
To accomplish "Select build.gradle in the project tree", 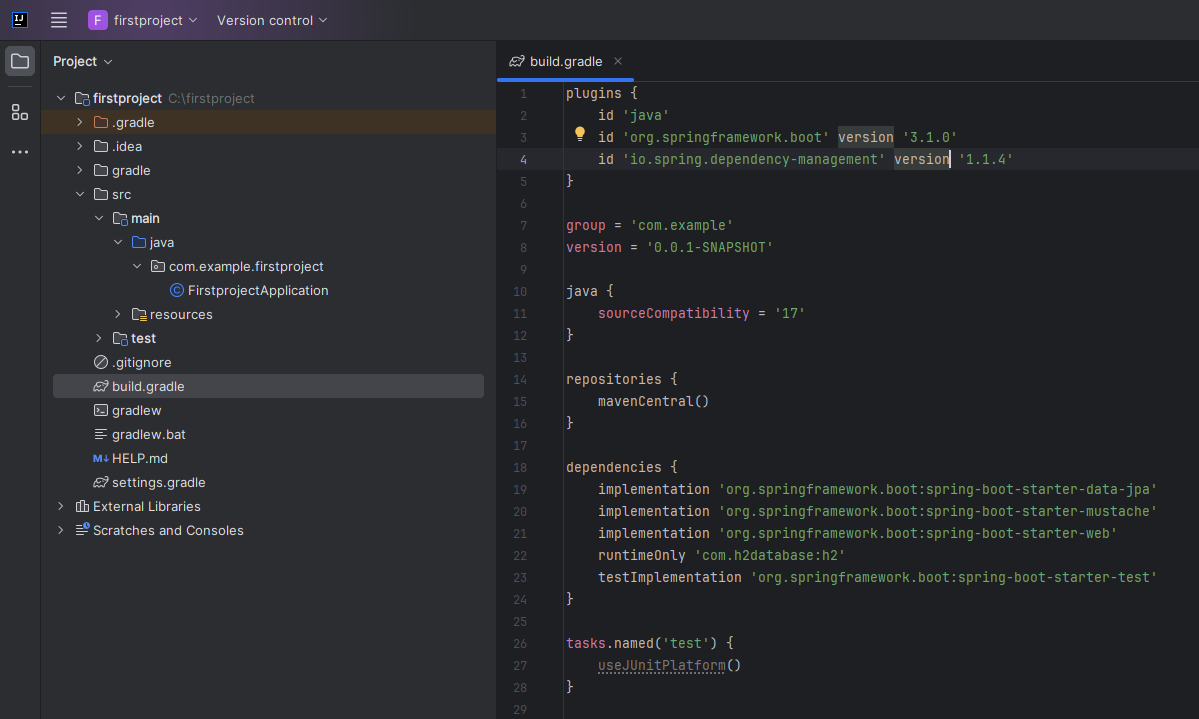I will coord(268,386).
